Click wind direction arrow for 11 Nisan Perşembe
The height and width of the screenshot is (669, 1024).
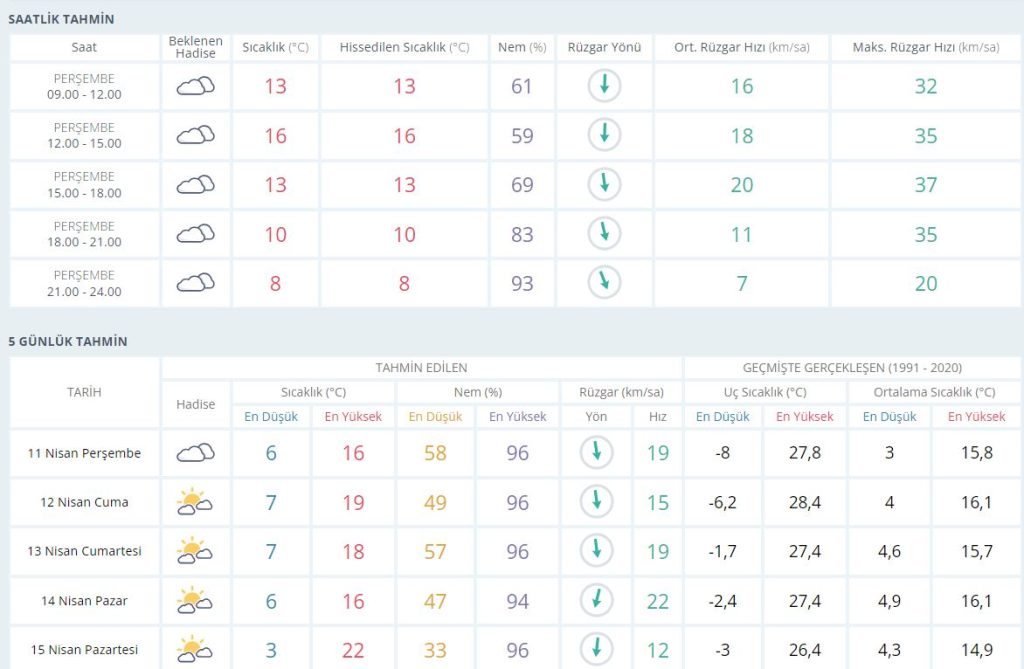597,453
